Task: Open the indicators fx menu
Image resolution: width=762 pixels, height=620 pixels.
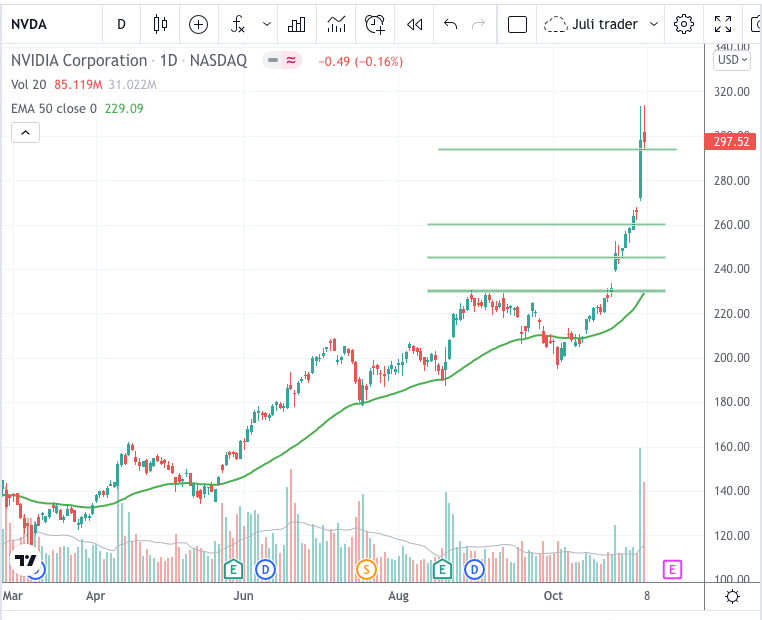Action: coord(237,24)
